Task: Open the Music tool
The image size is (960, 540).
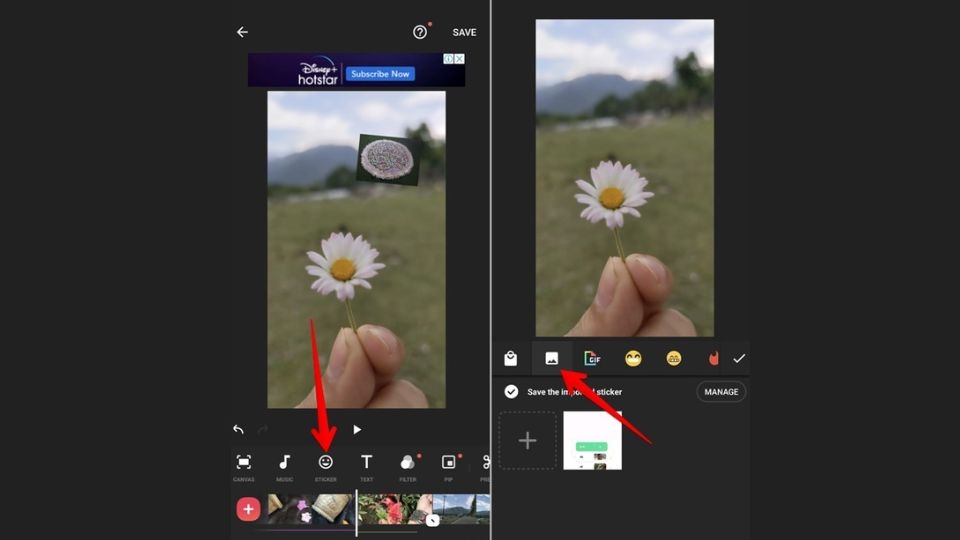Action: coord(285,468)
